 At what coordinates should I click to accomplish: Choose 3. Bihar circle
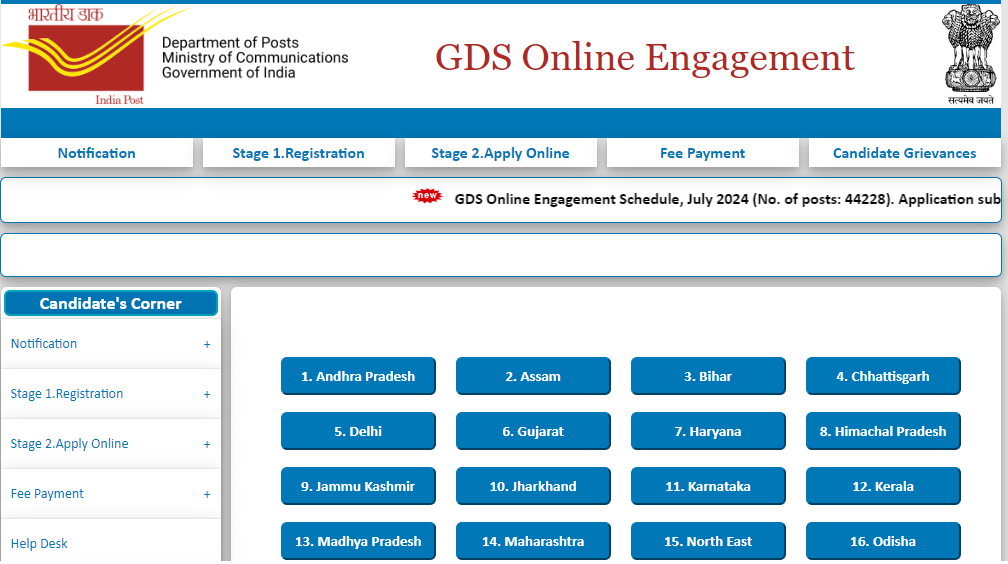[x=708, y=376]
